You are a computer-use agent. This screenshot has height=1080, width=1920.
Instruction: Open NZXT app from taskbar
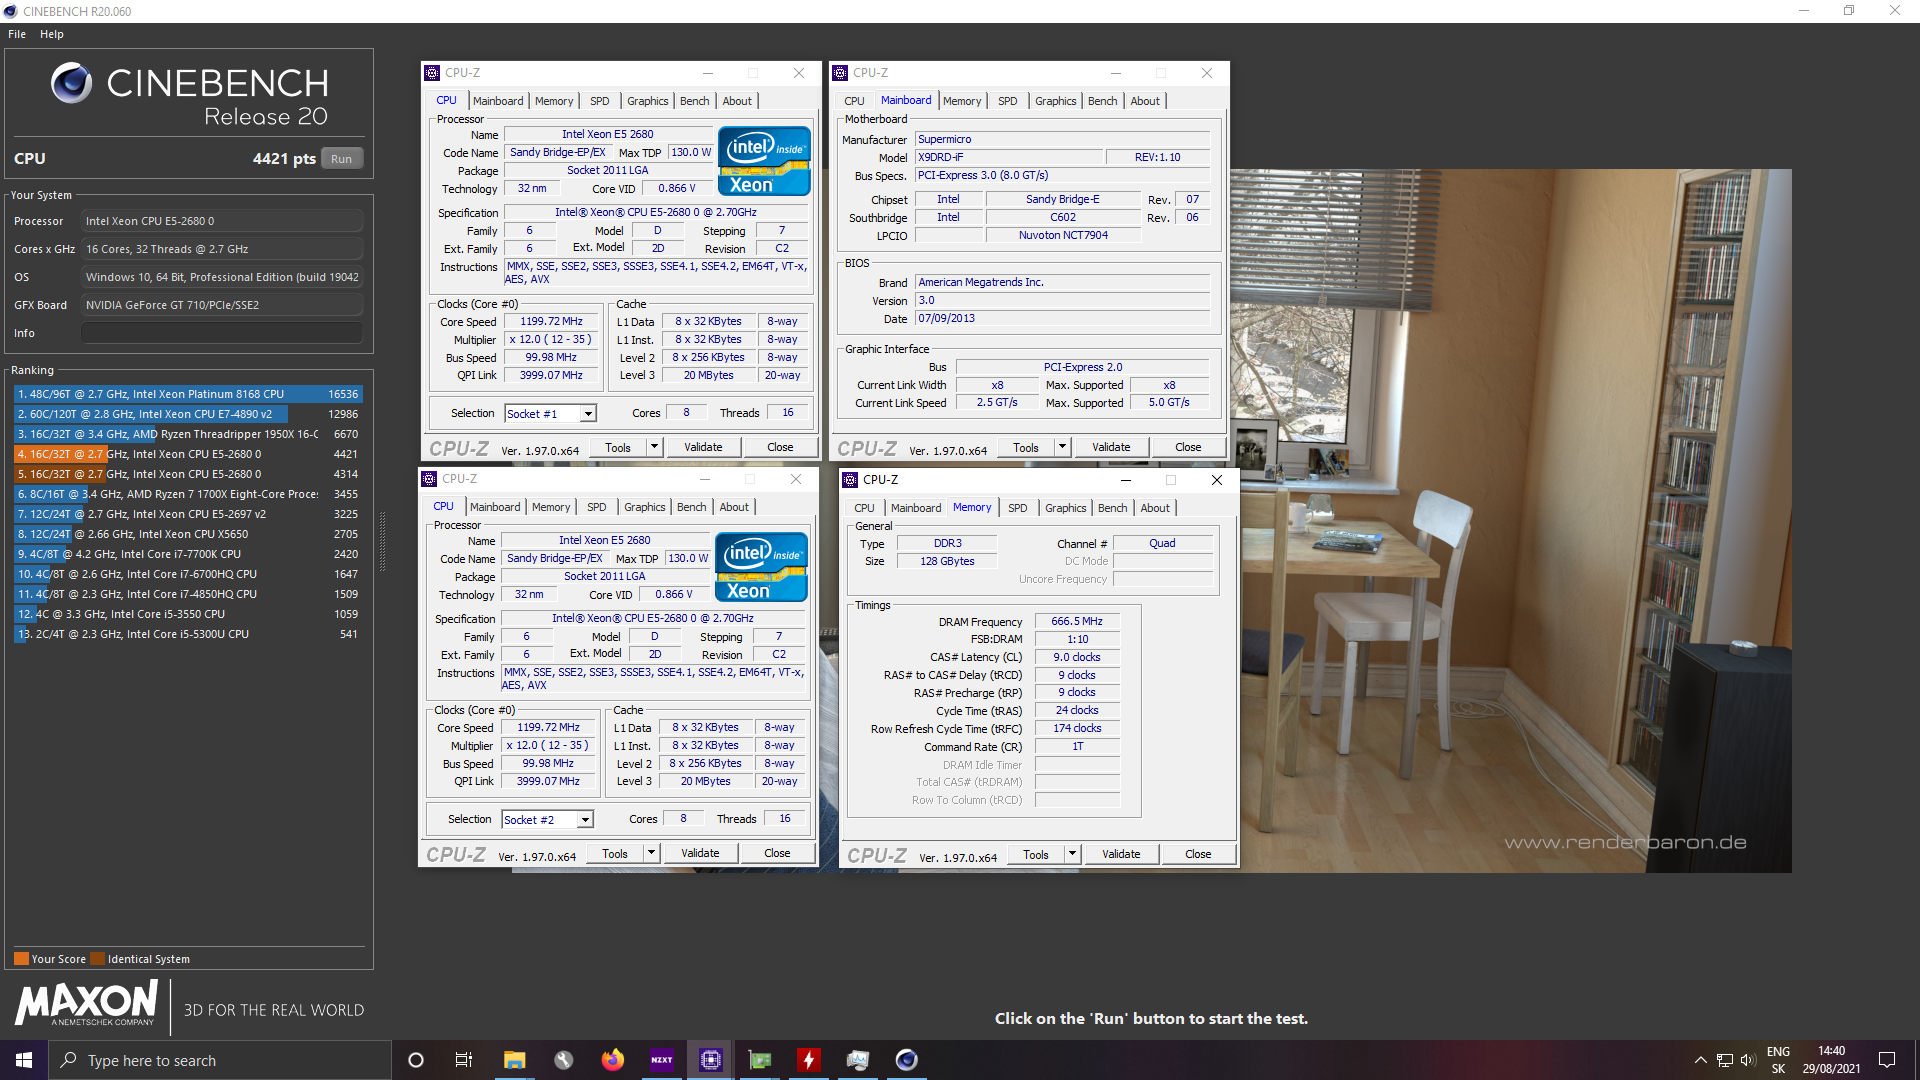tap(661, 1060)
